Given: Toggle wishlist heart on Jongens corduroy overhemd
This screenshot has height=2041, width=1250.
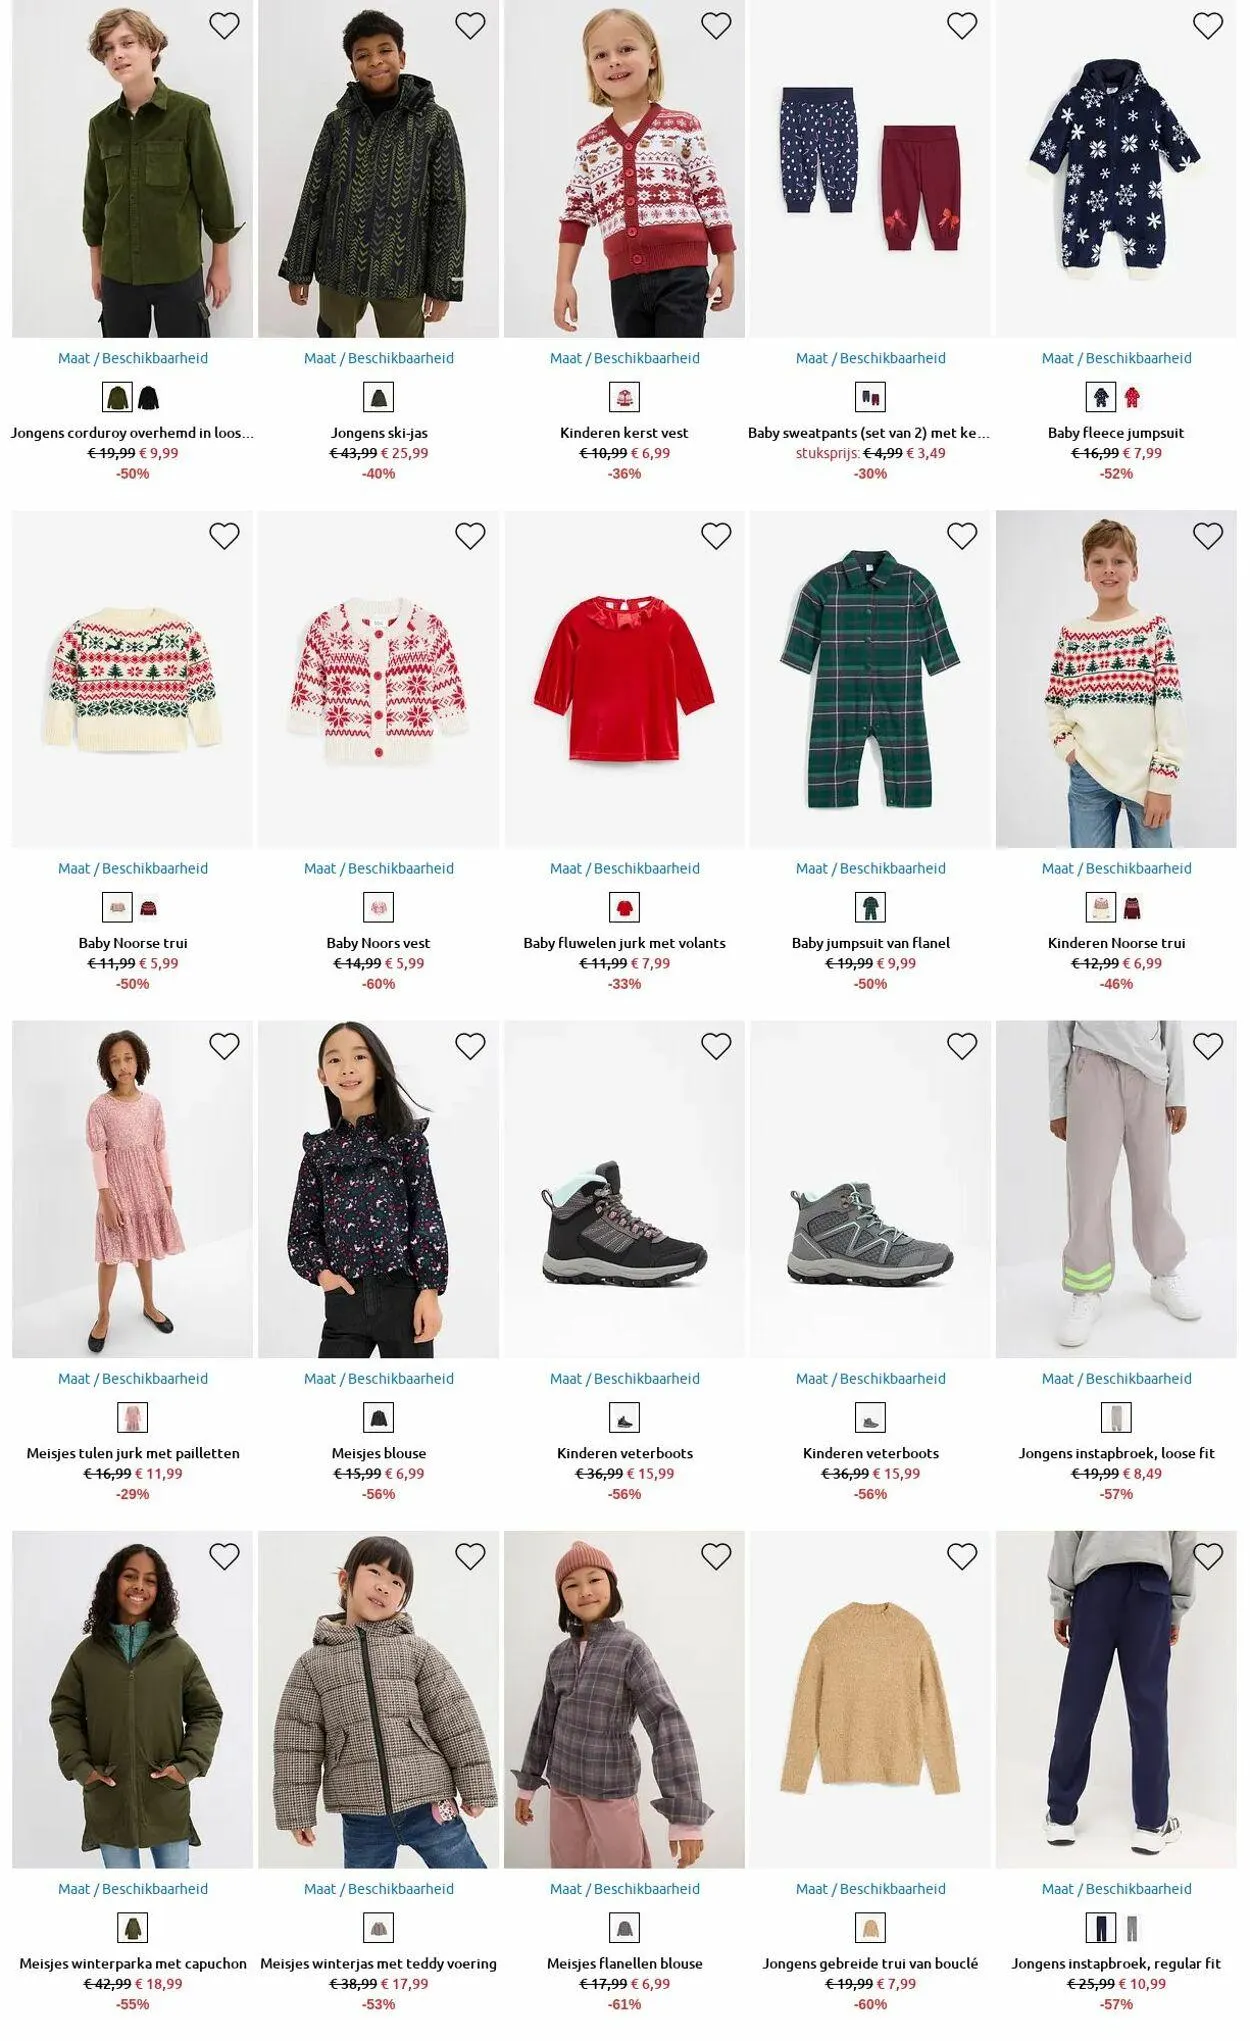Looking at the screenshot, I should tap(224, 26).
